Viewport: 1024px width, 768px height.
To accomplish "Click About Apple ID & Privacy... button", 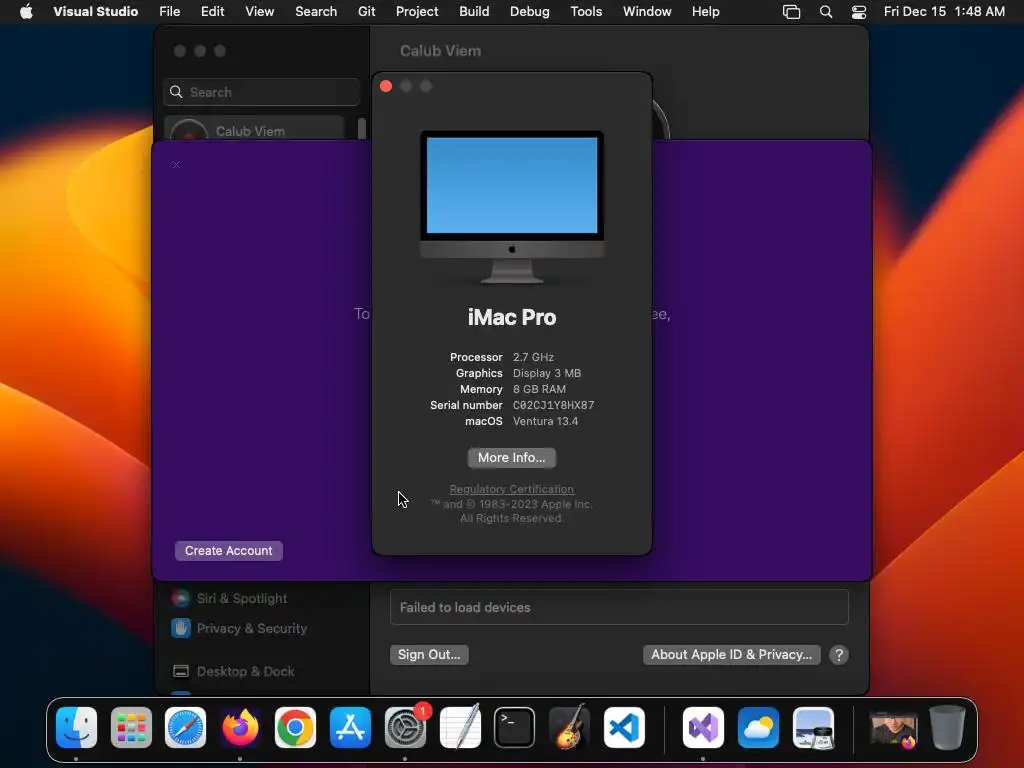I will (731, 654).
